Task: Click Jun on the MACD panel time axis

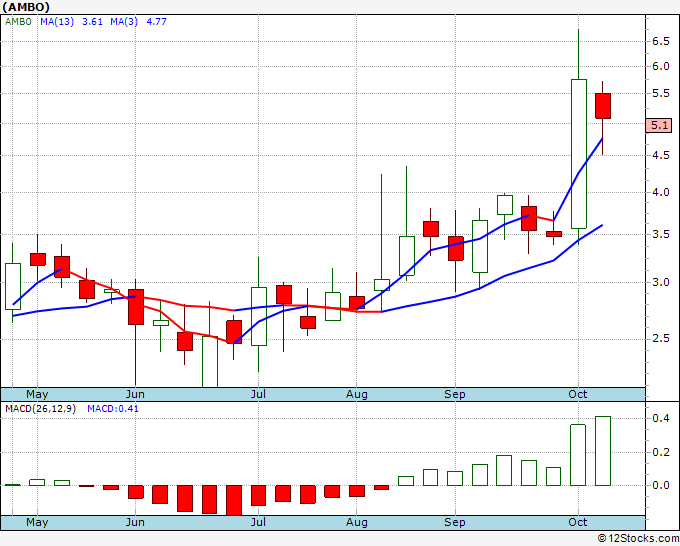Action: point(135,522)
